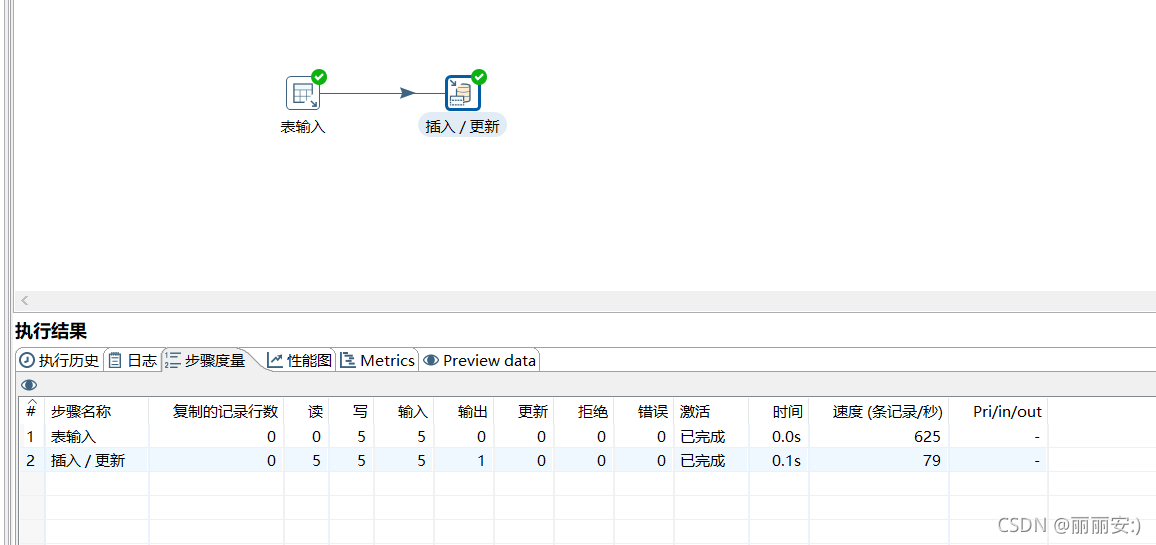Open the 性能图 tab
The width and height of the screenshot is (1156, 545).
pos(300,361)
